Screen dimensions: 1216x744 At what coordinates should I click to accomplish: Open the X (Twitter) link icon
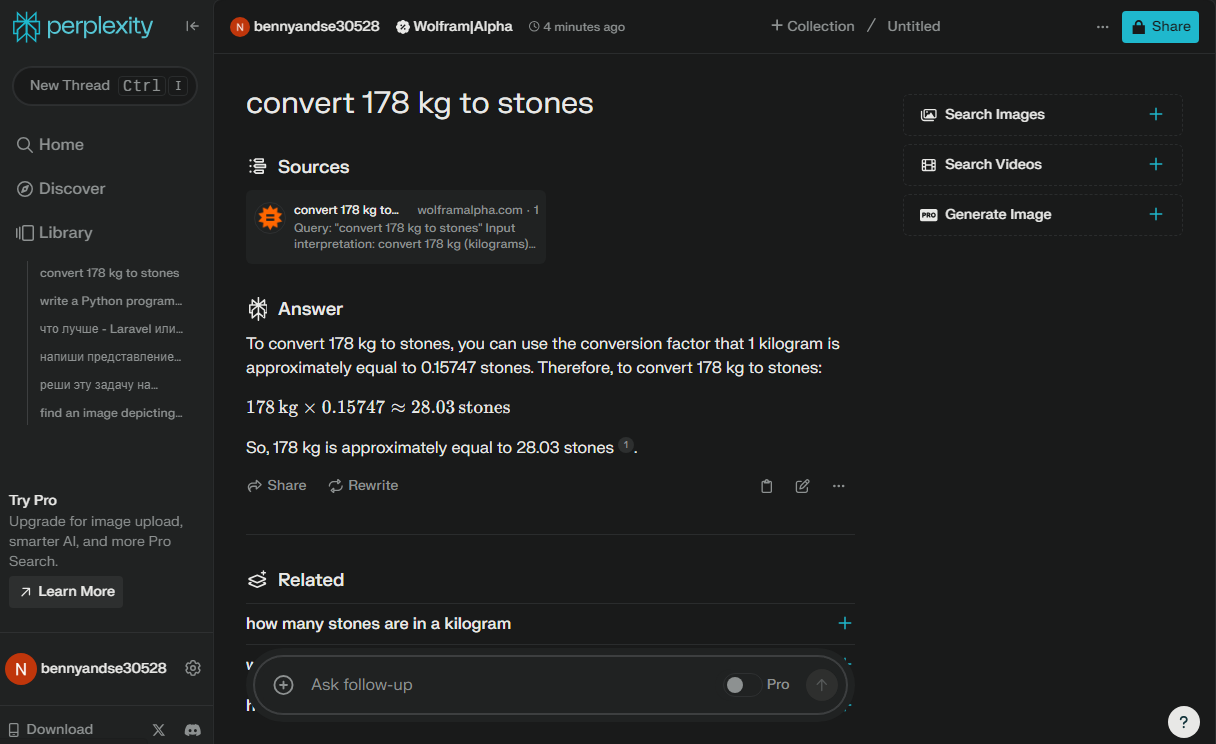click(158, 730)
